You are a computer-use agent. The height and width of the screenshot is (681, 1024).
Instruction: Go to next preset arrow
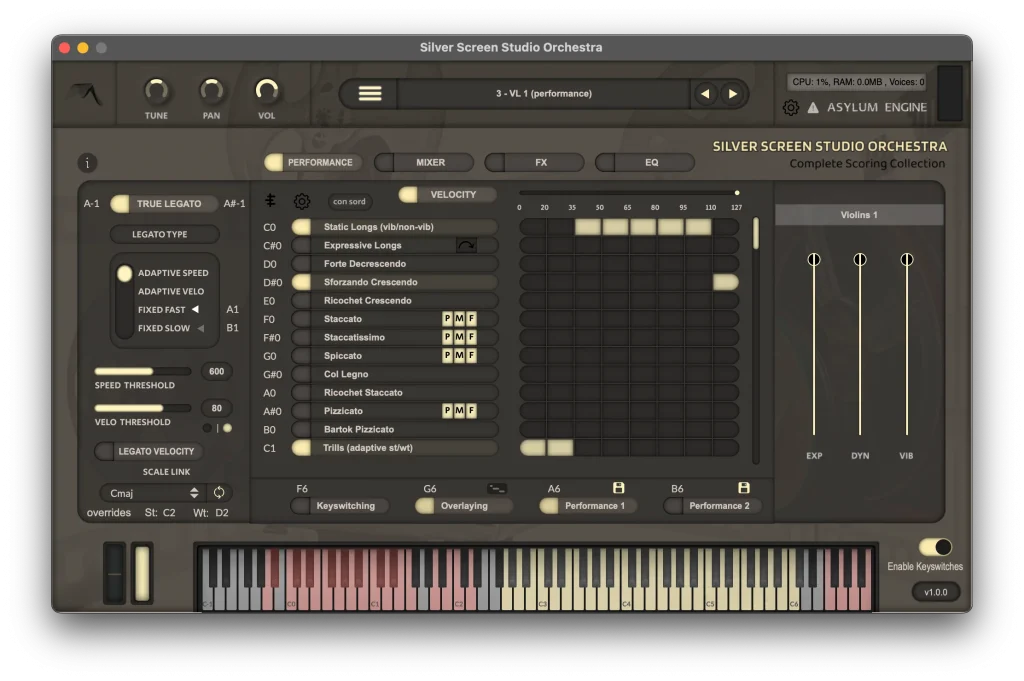click(733, 93)
